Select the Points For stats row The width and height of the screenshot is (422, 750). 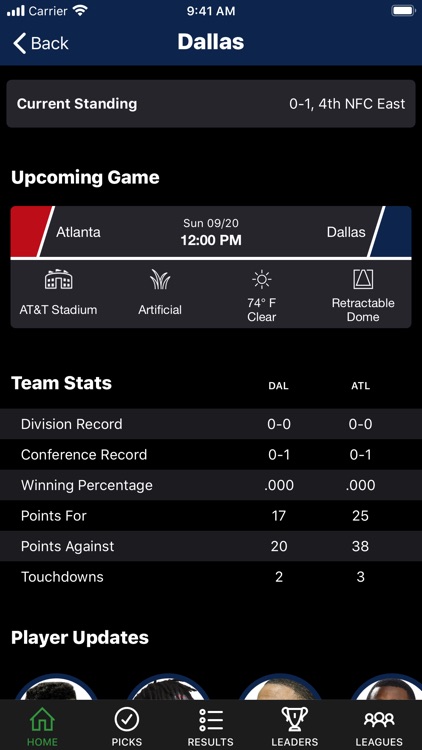click(211, 516)
